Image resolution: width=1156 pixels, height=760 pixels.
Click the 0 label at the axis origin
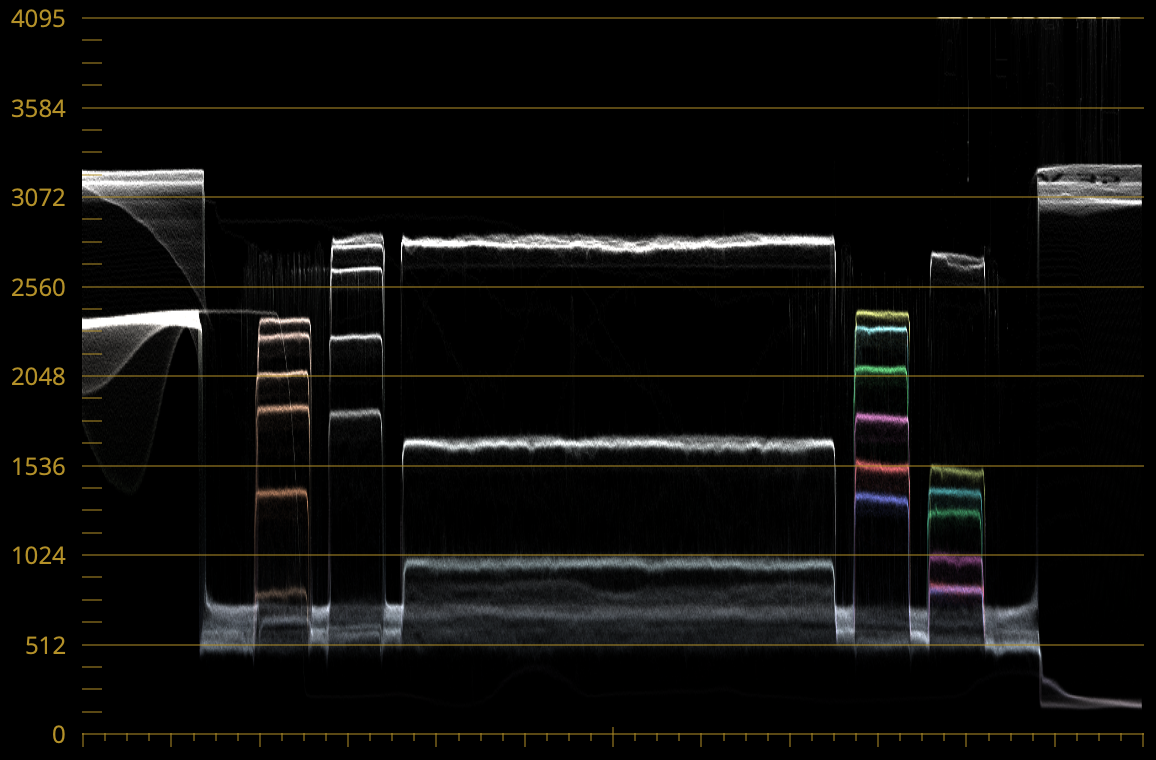[58, 734]
